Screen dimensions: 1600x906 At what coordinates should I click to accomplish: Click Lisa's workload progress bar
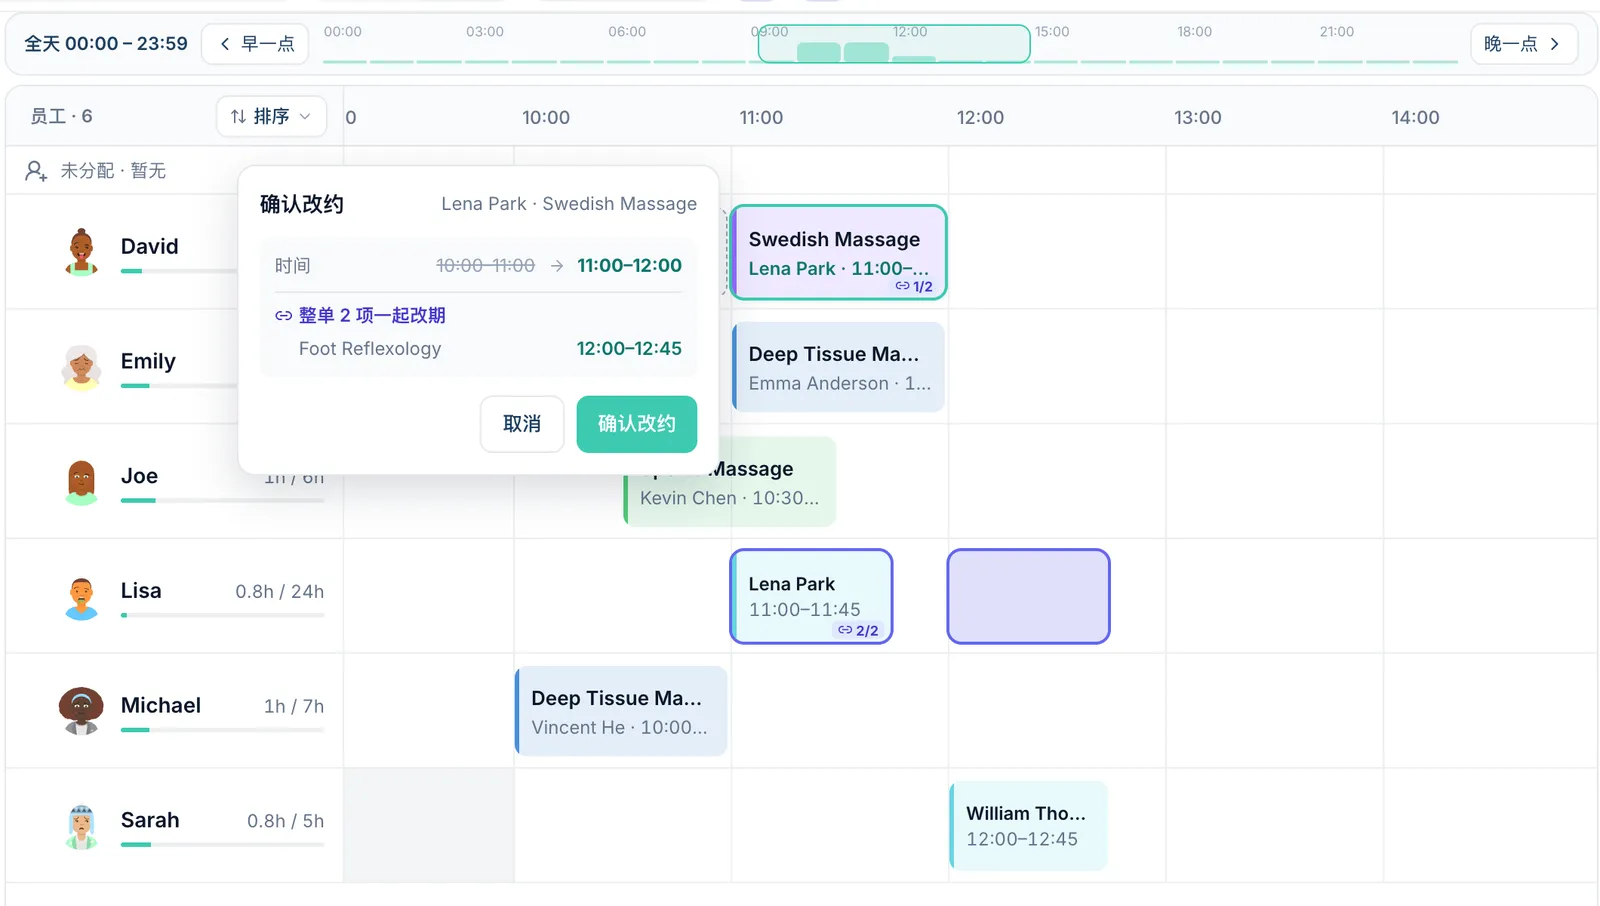pyautogui.click(x=222, y=615)
